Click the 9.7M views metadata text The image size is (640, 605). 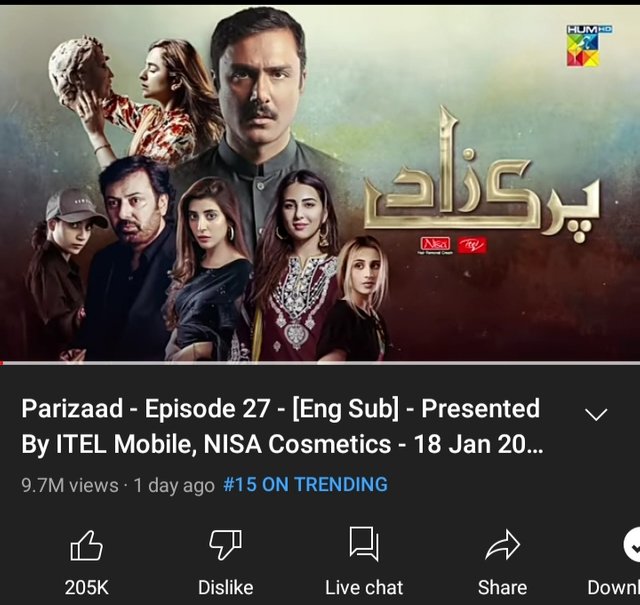(x=70, y=485)
